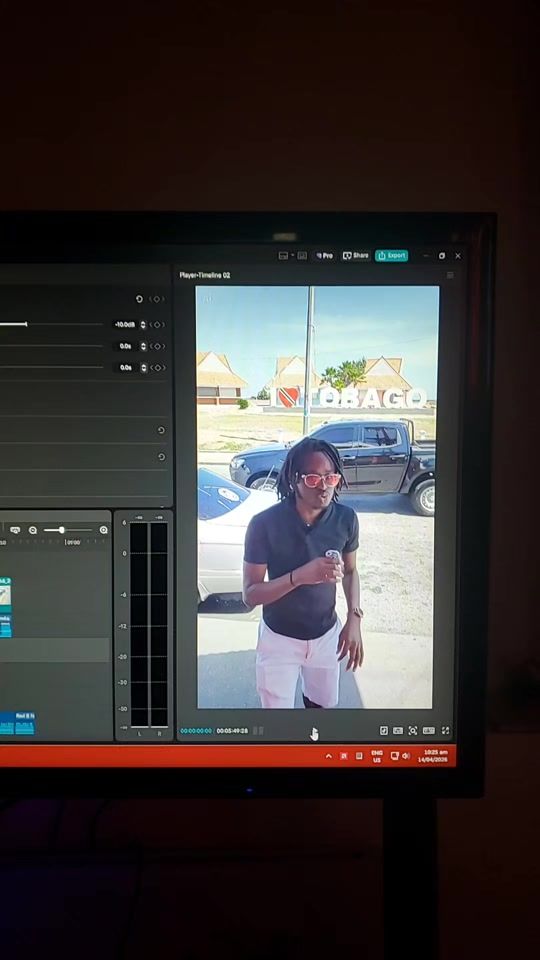Click the fit-timeline icon left of zoom out
Screen dimensions: 540x960
click(15, 530)
